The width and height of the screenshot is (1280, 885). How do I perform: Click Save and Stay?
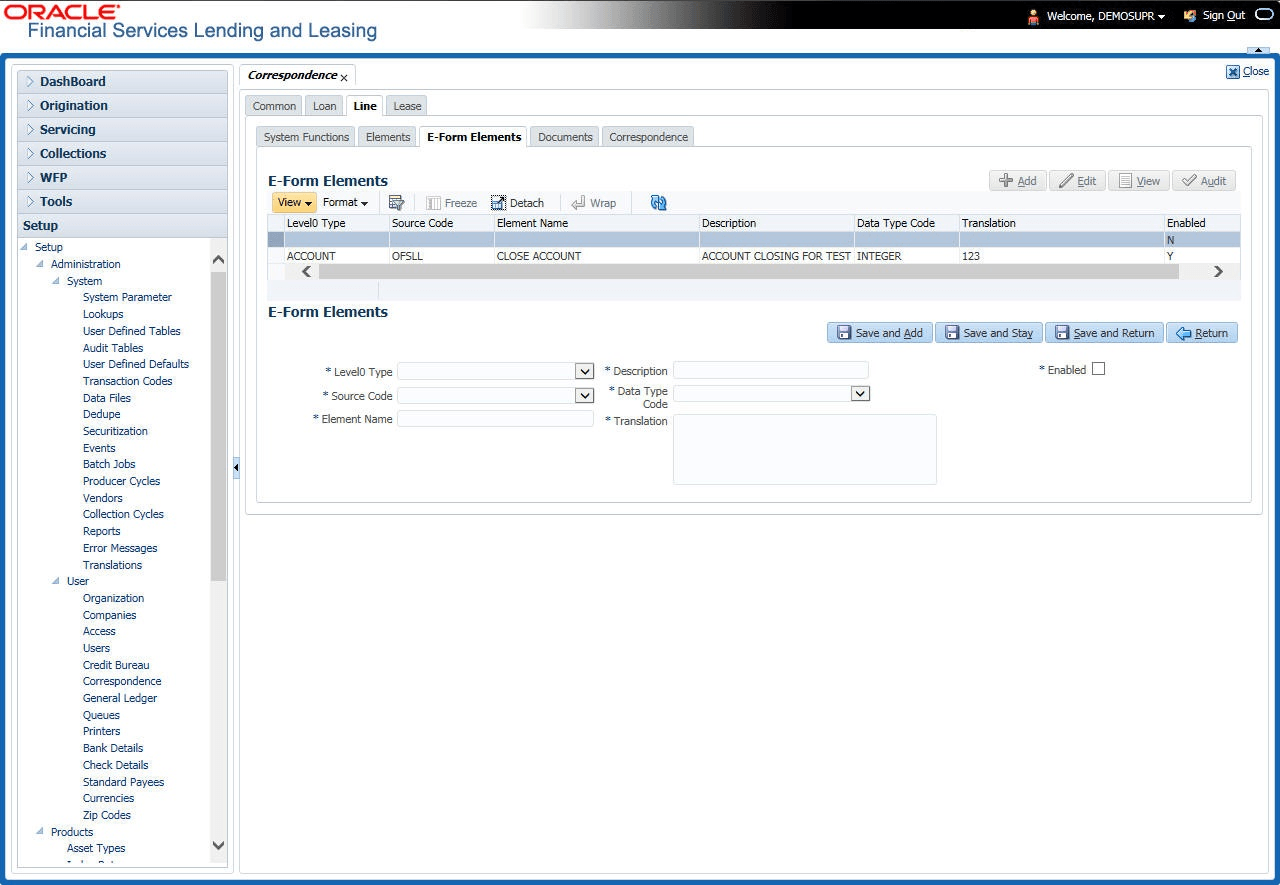click(x=989, y=333)
